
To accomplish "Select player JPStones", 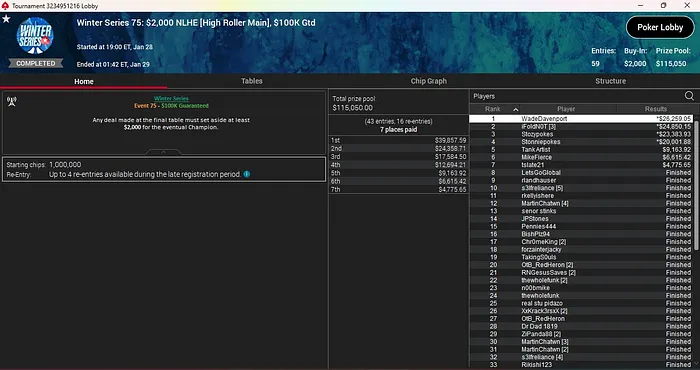I will [581, 219].
